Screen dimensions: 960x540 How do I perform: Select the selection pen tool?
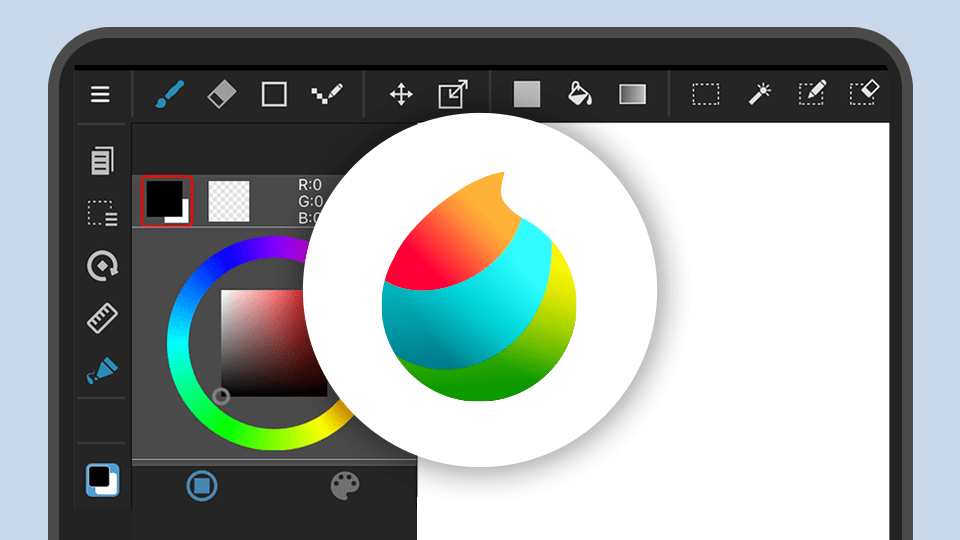(811, 95)
